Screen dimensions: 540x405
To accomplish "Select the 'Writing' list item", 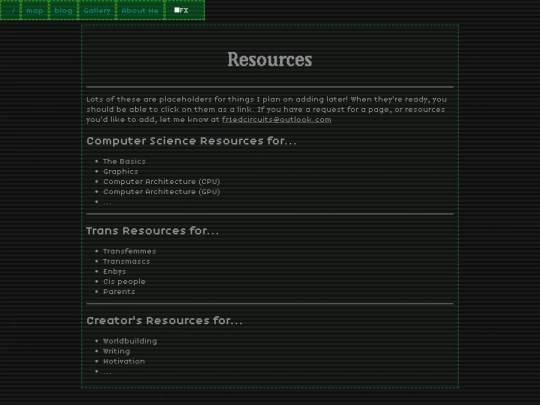I will click(x=116, y=351).
